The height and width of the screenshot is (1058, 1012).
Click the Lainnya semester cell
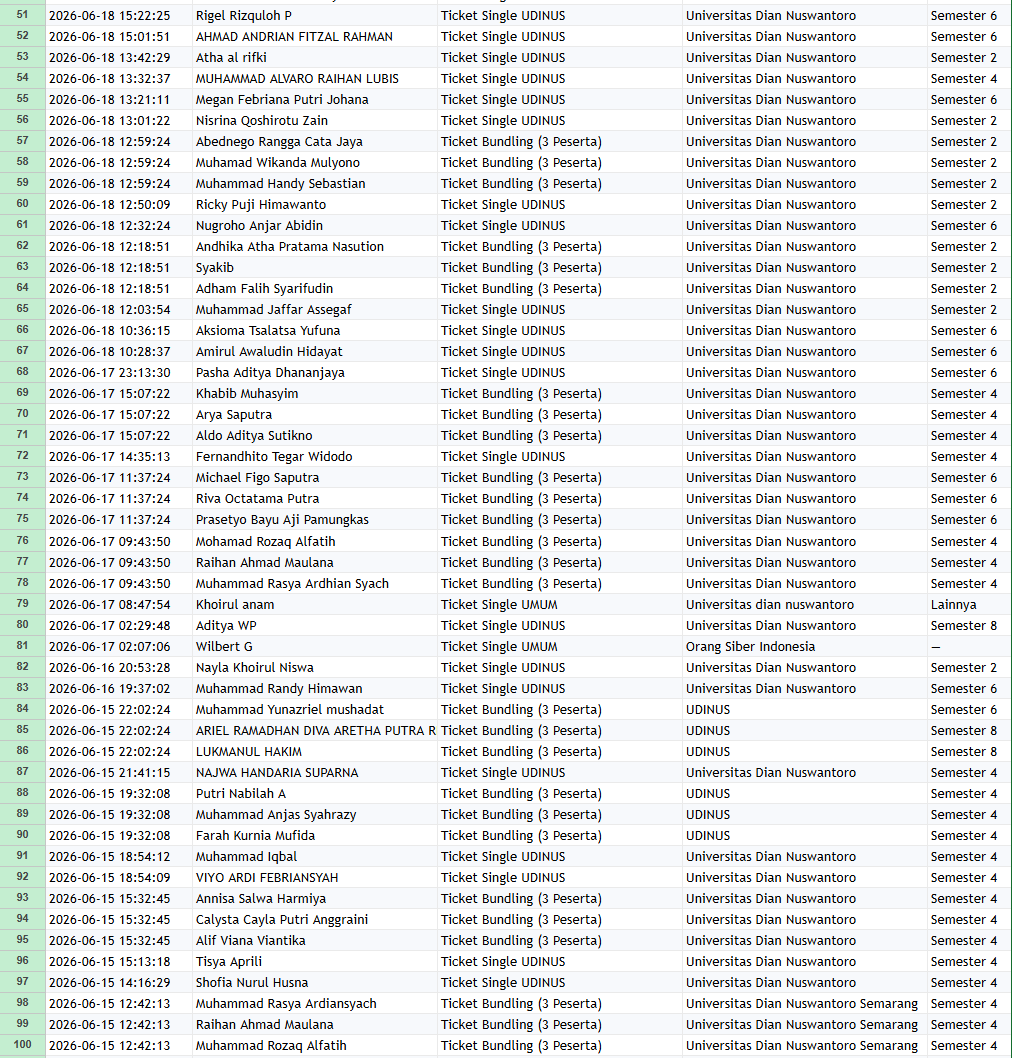click(x=969, y=605)
